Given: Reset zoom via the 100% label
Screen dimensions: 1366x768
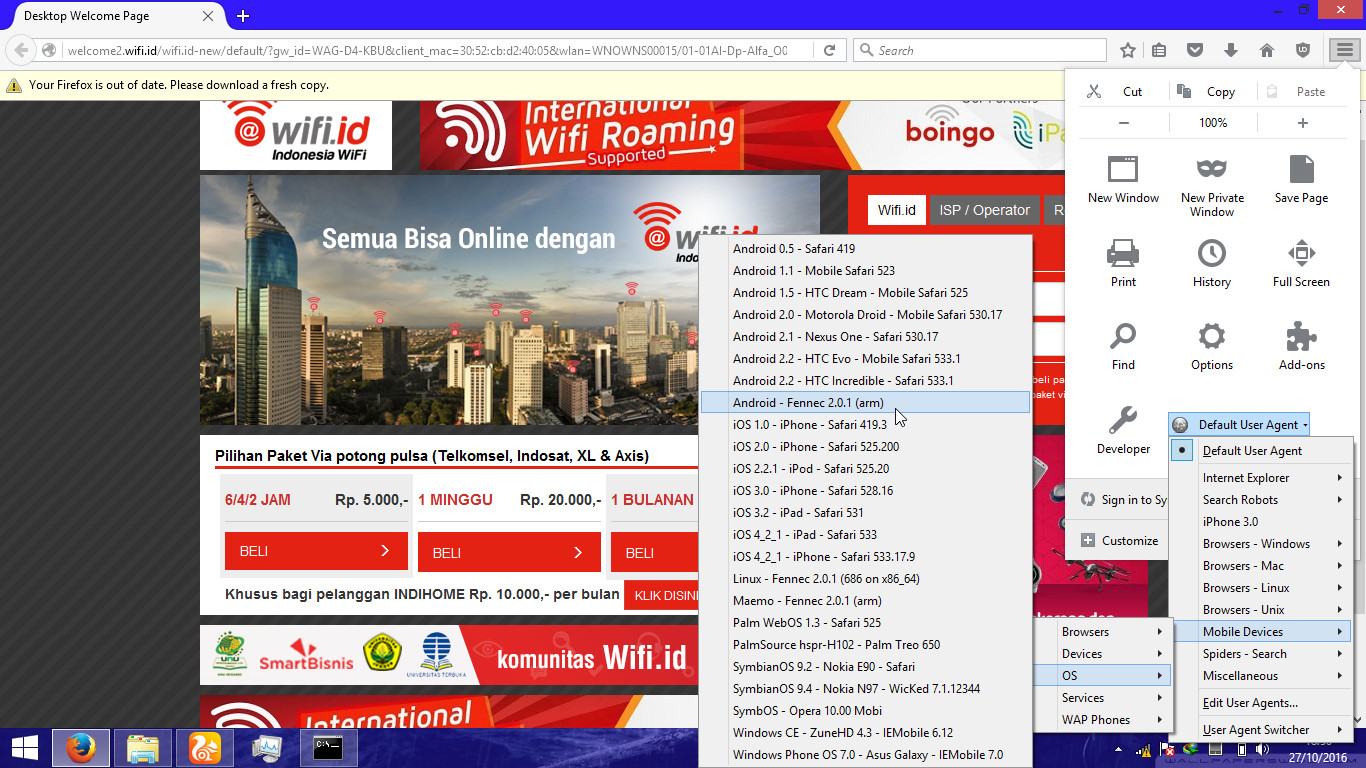Looking at the screenshot, I should 1213,123.
